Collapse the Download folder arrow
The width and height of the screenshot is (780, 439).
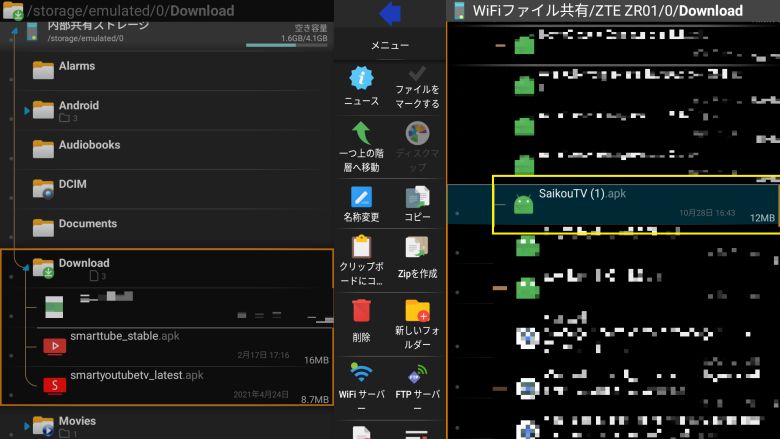[26, 268]
